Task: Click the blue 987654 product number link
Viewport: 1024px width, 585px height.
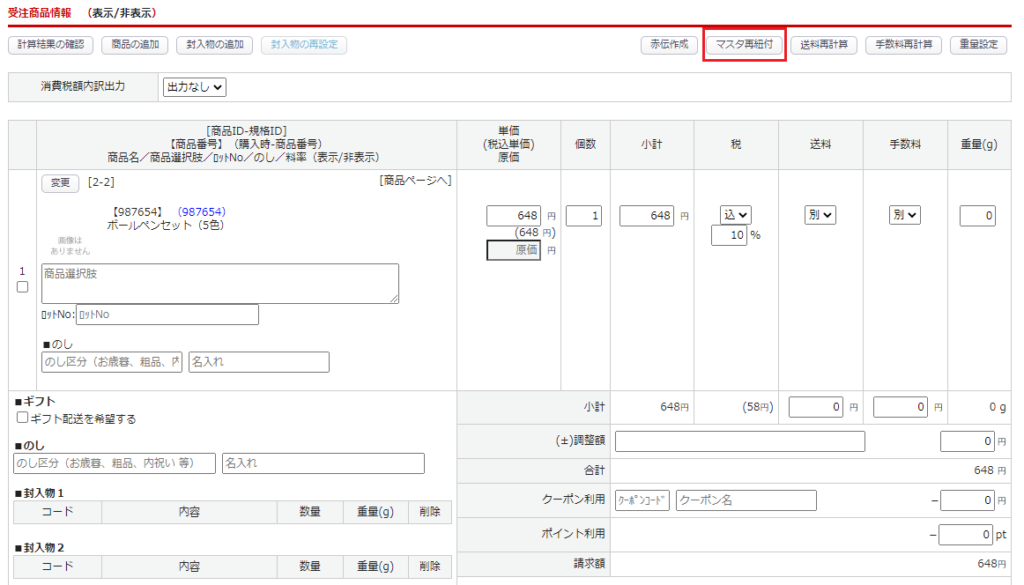Action: (201, 212)
